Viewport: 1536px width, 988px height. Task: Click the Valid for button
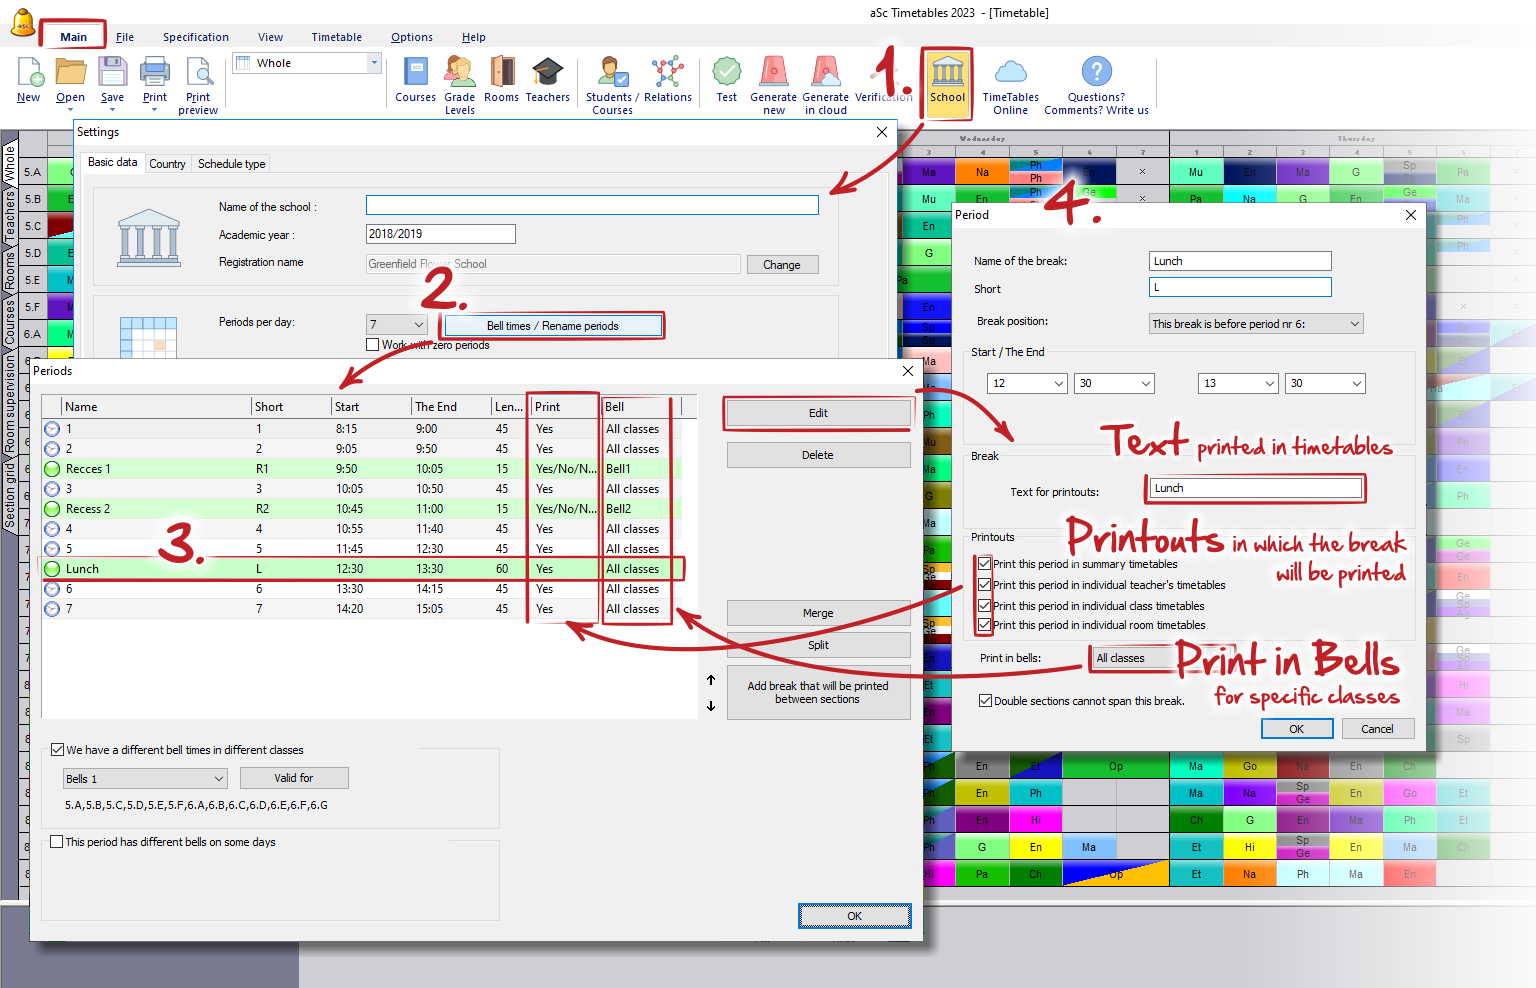point(294,778)
